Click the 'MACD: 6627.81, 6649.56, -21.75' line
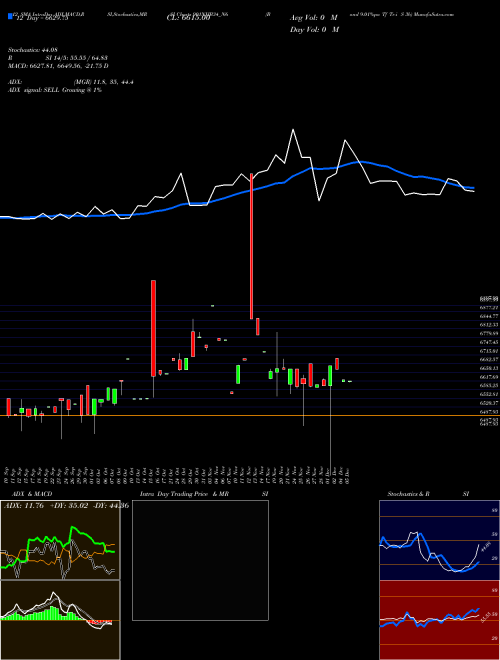This screenshot has width=500, height=660. 58,66
